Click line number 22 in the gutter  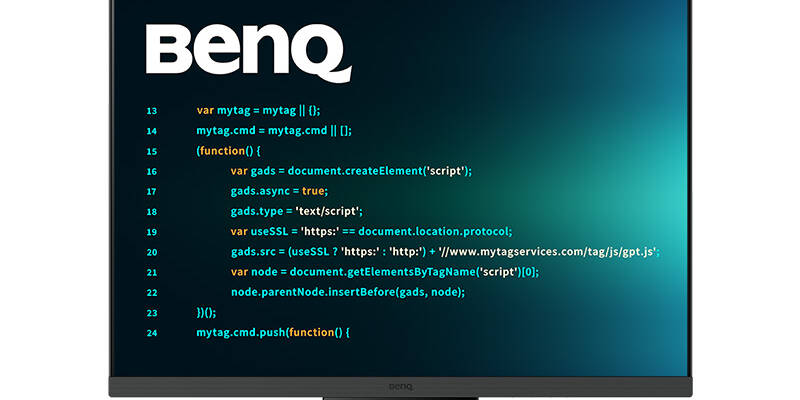click(152, 293)
